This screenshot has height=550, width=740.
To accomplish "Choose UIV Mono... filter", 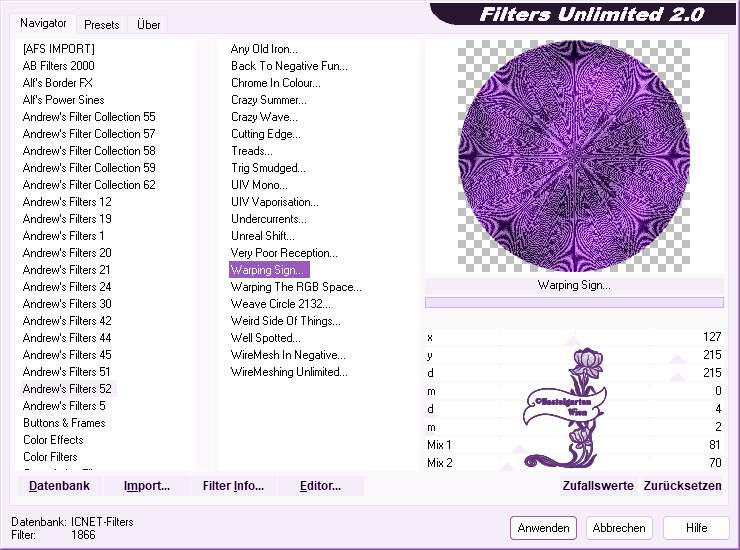I will pos(259,185).
